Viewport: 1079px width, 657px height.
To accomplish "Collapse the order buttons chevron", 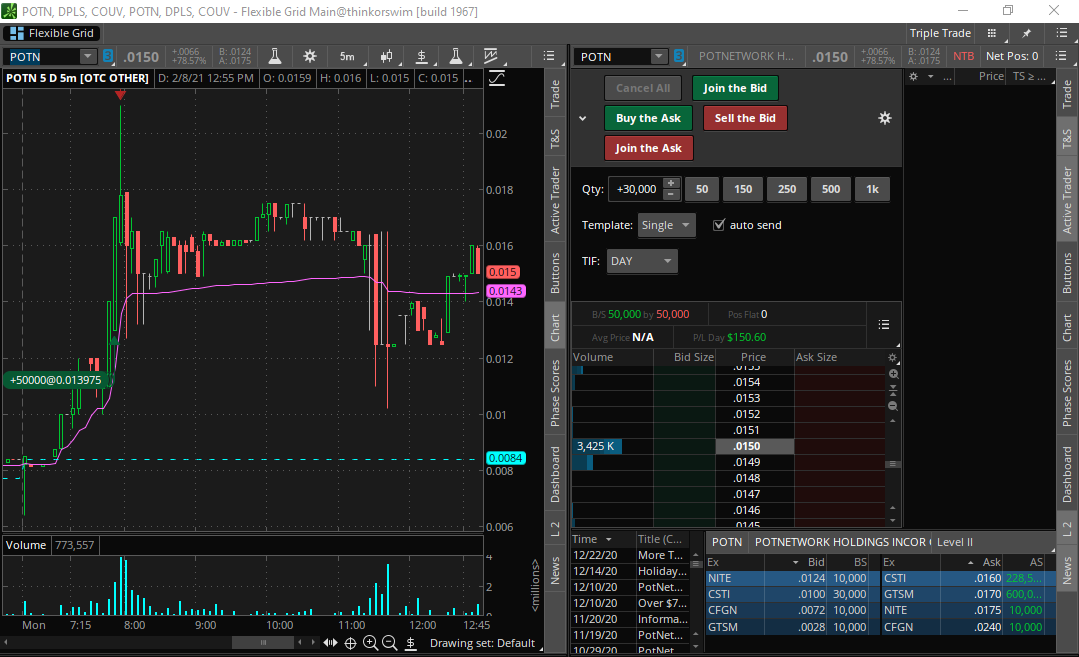I will (583, 118).
